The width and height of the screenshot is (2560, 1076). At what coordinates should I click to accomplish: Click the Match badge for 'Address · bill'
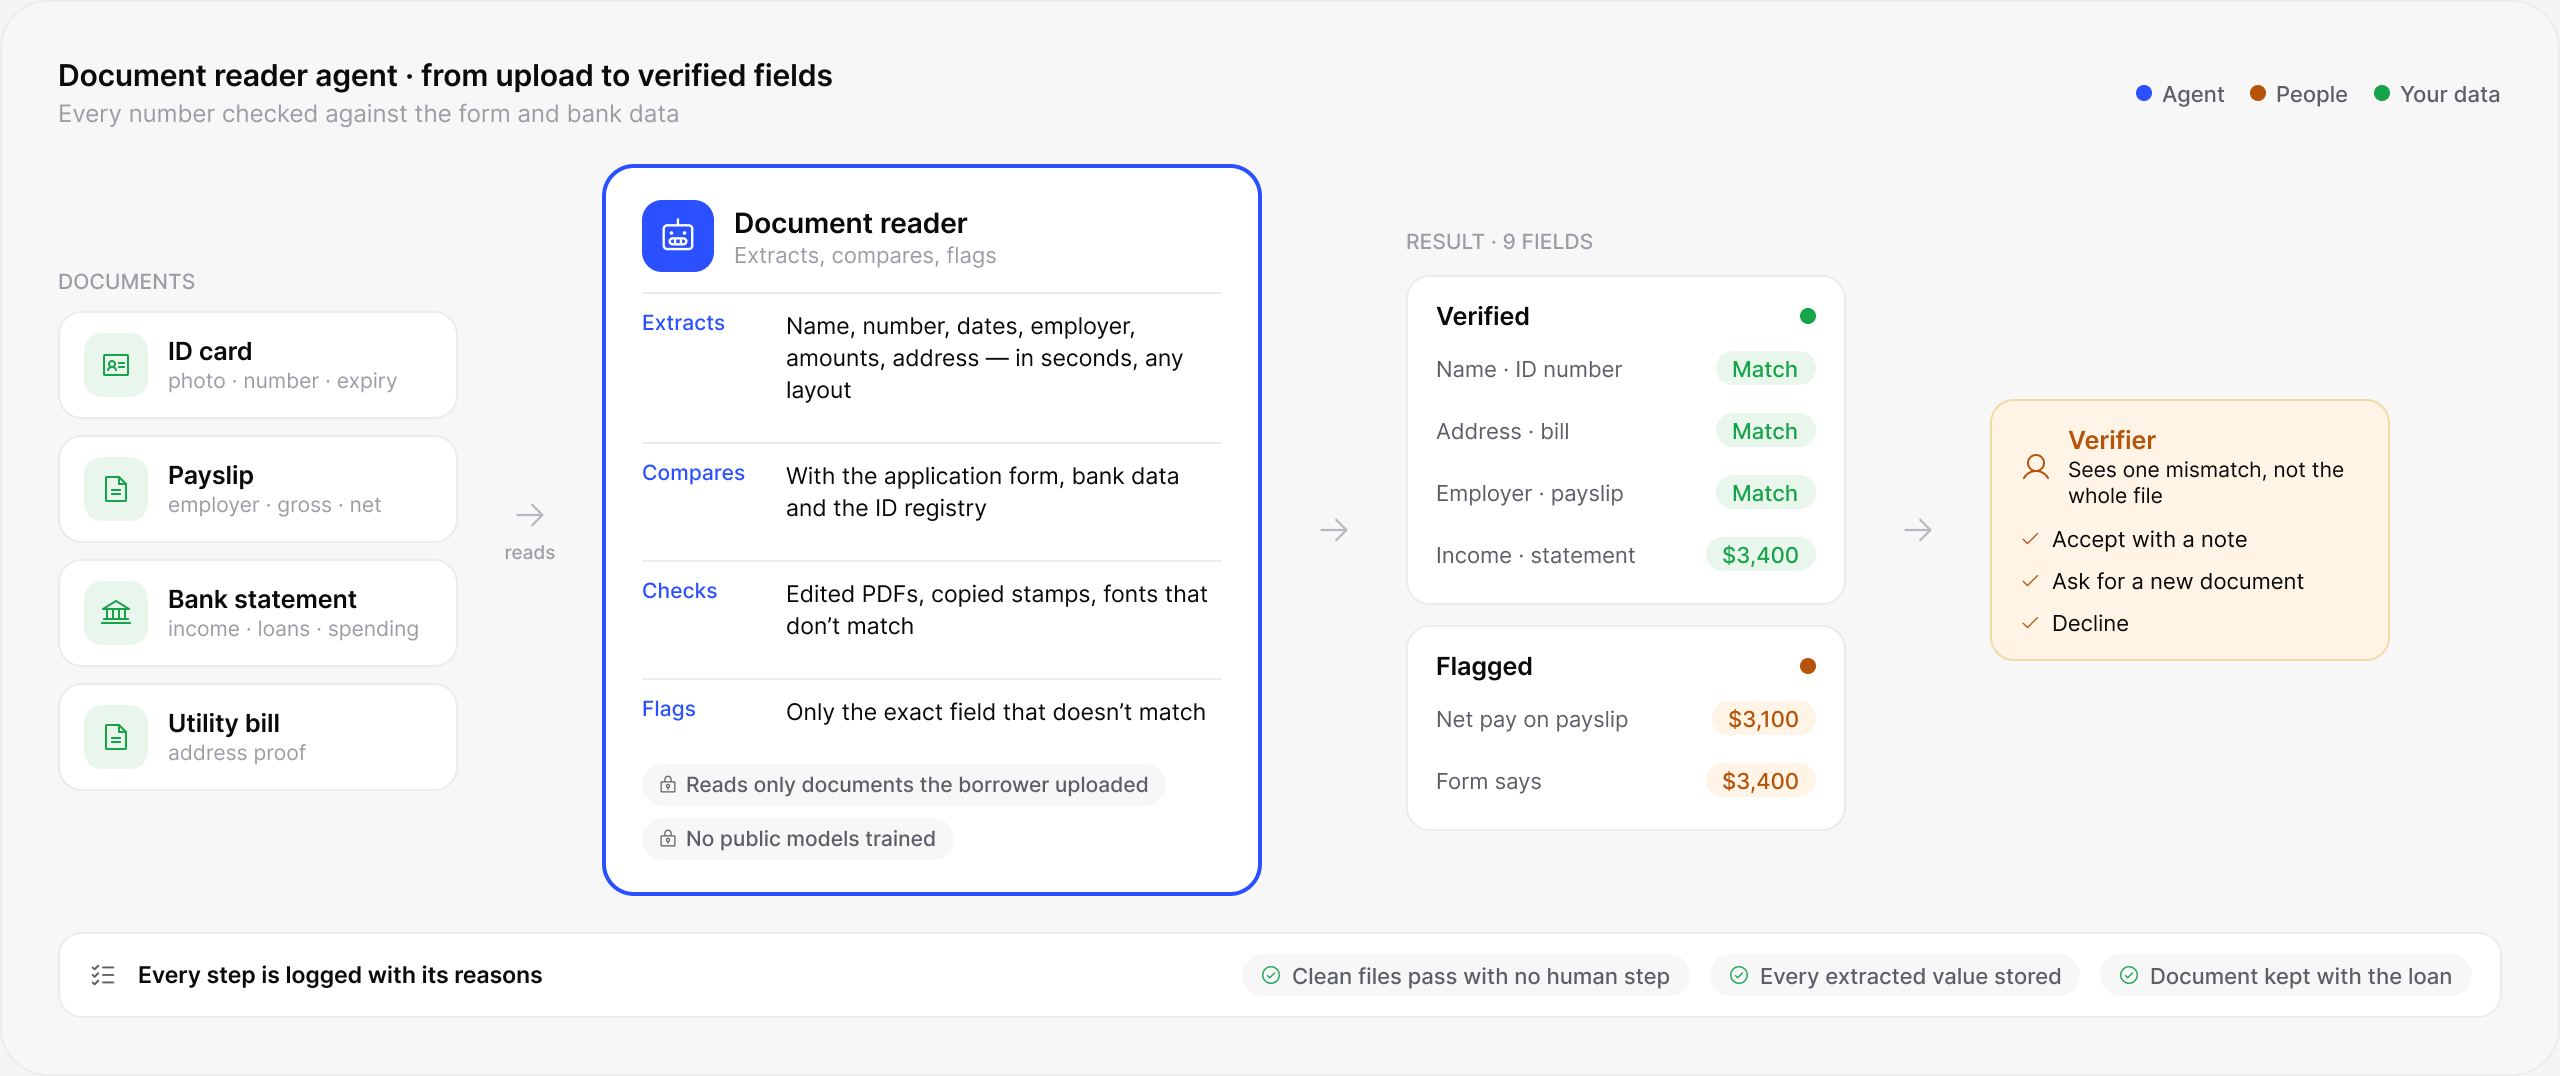point(1765,431)
